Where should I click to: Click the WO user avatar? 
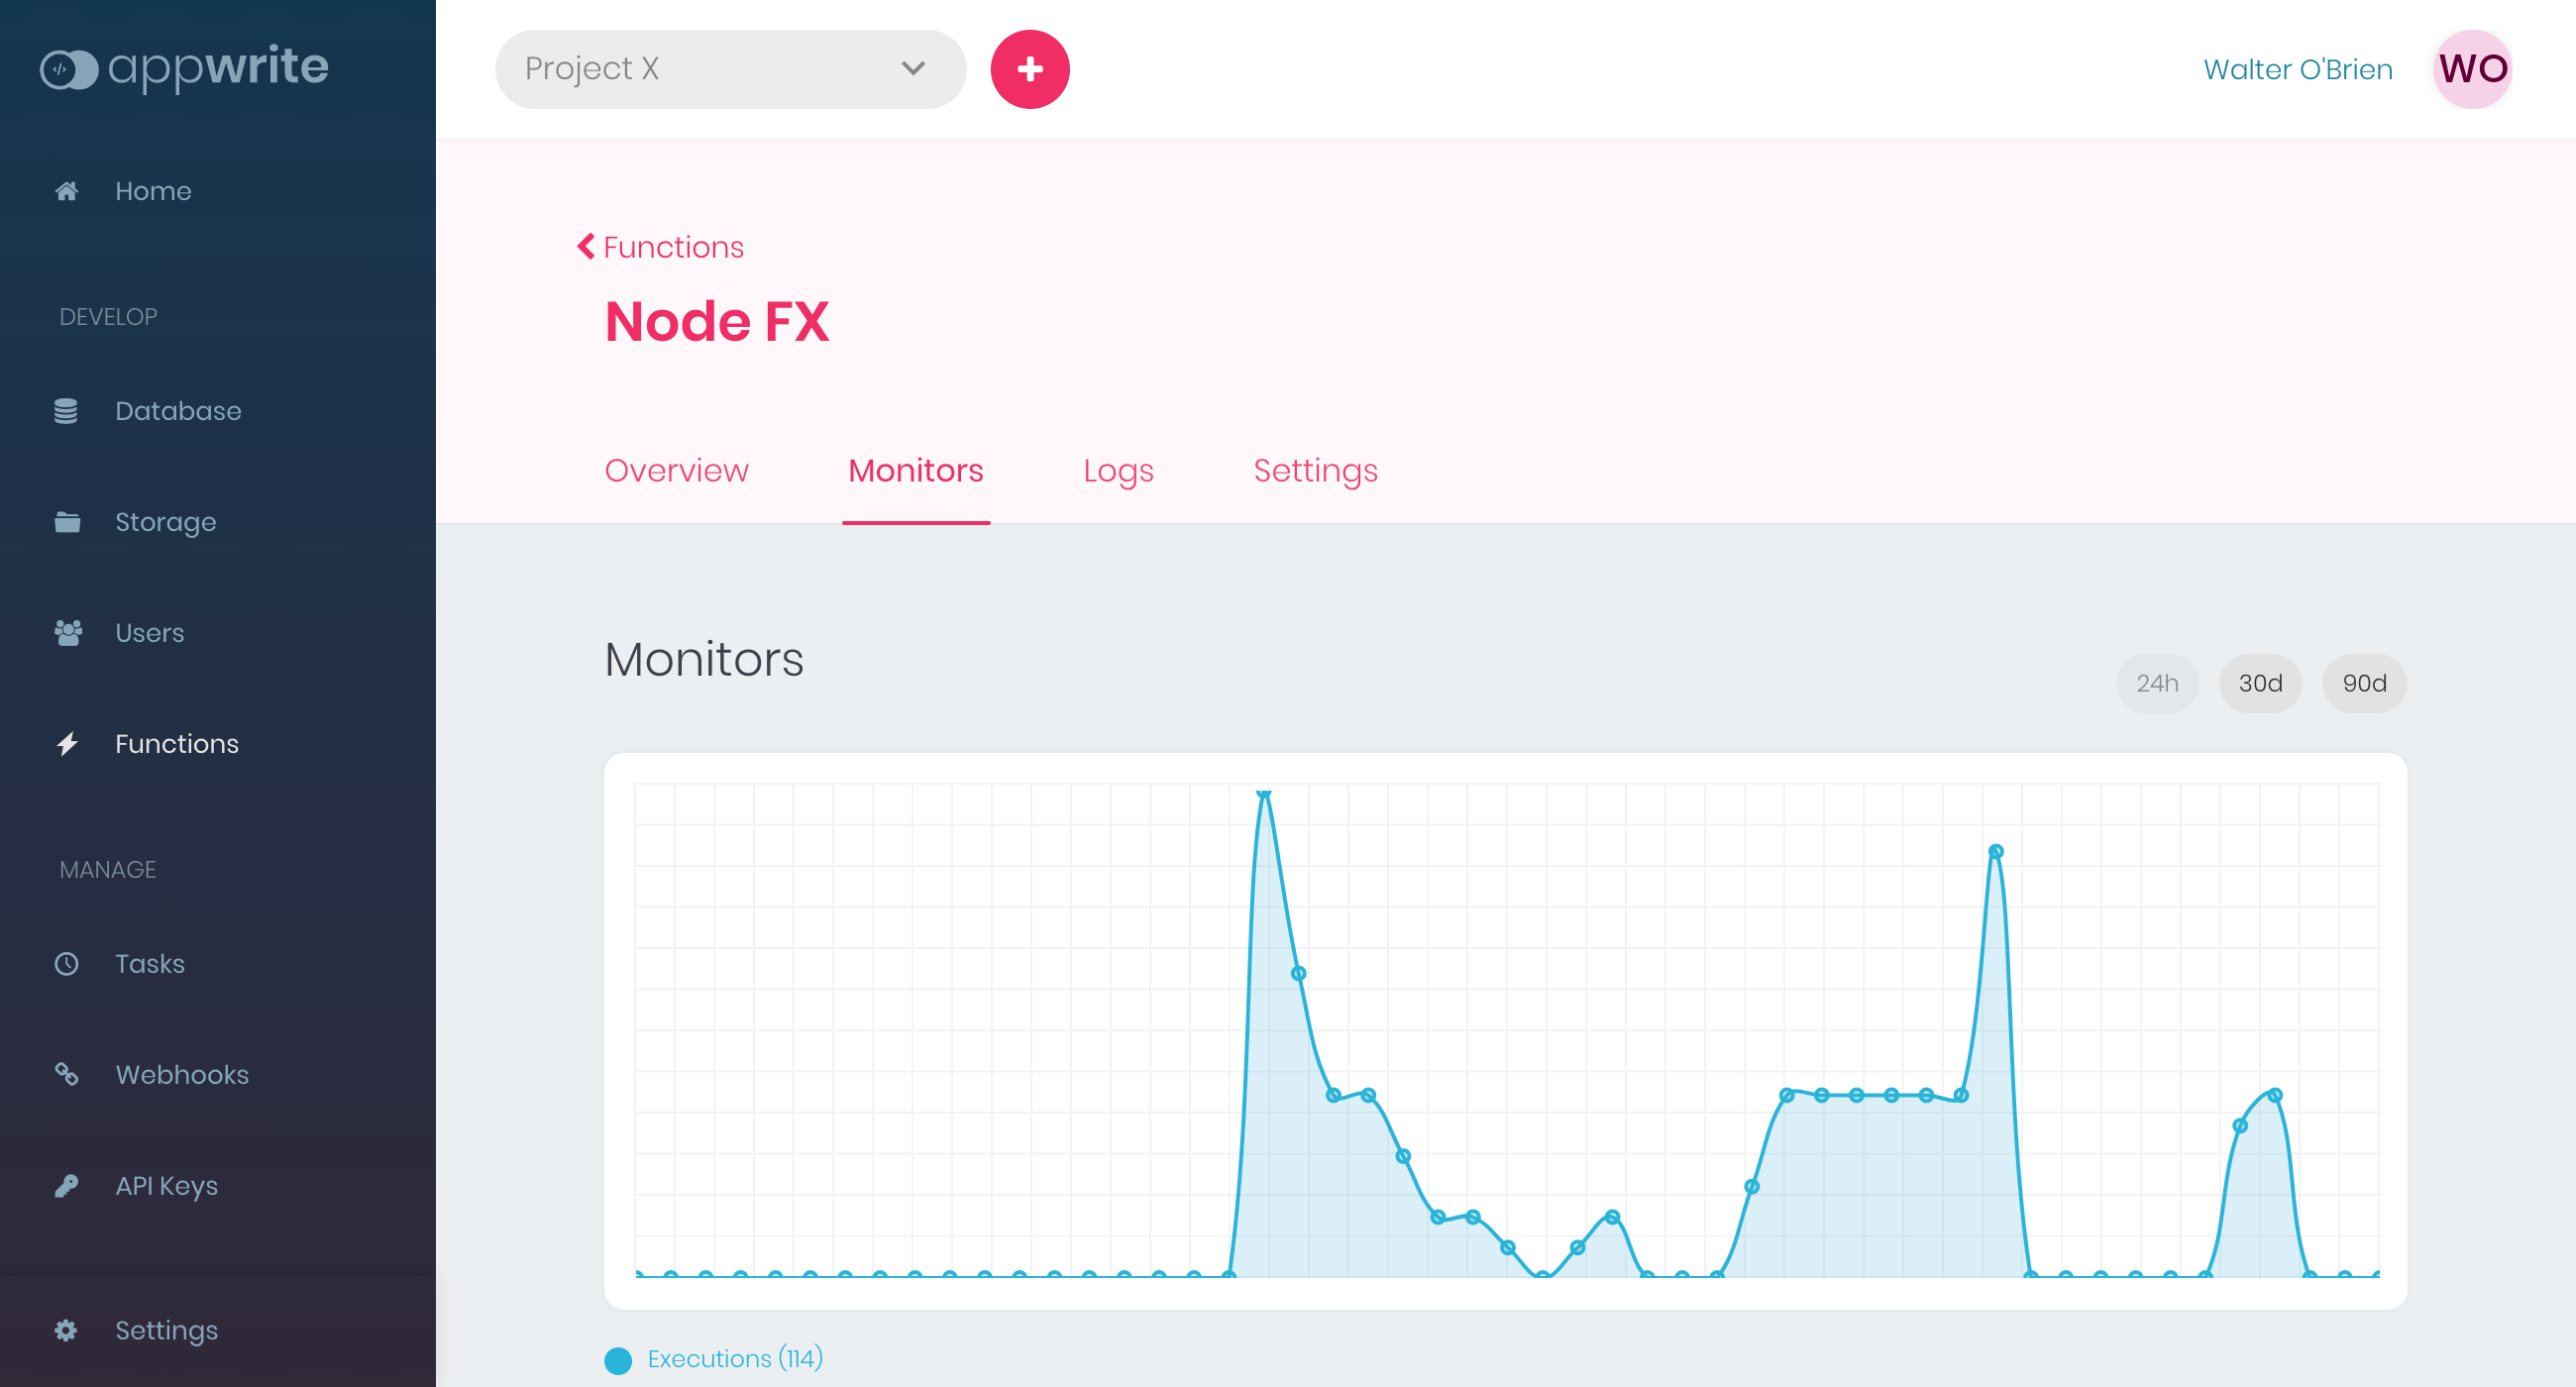(x=2472, y=69)
